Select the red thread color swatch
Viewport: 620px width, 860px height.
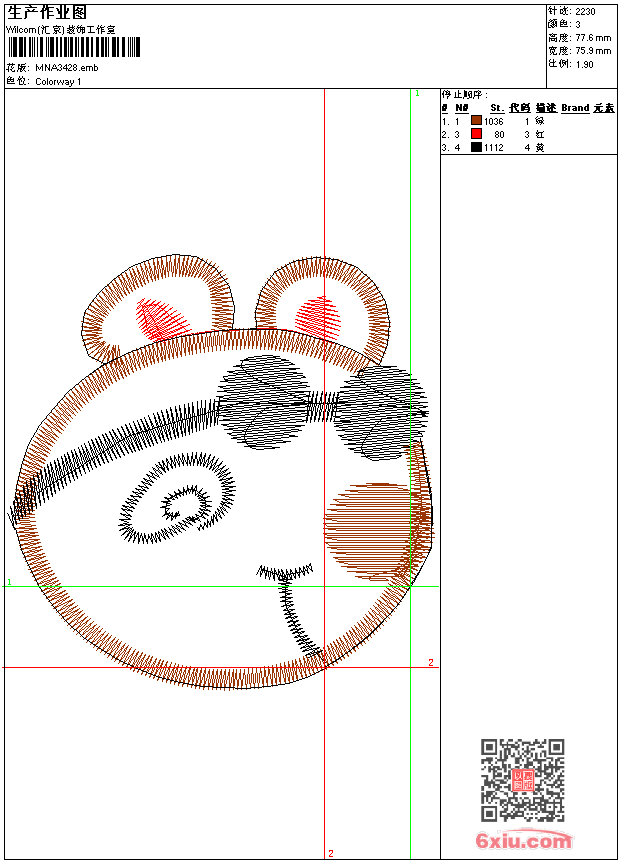point(476,133)
